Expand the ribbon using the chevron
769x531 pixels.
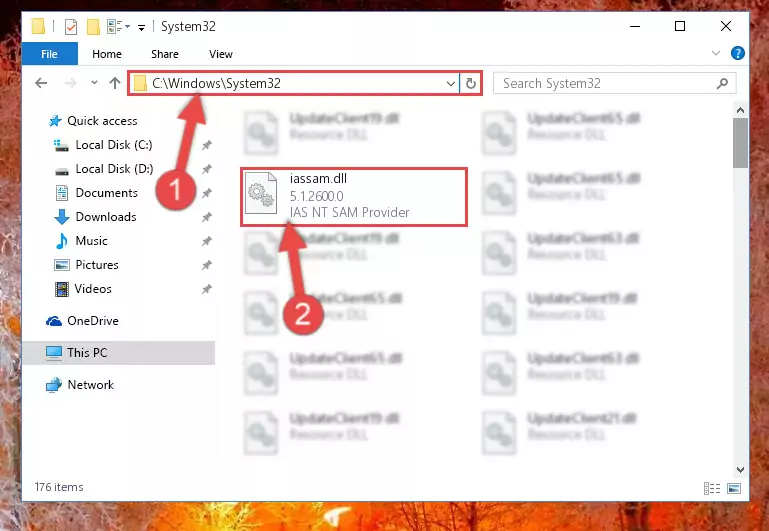716,53
